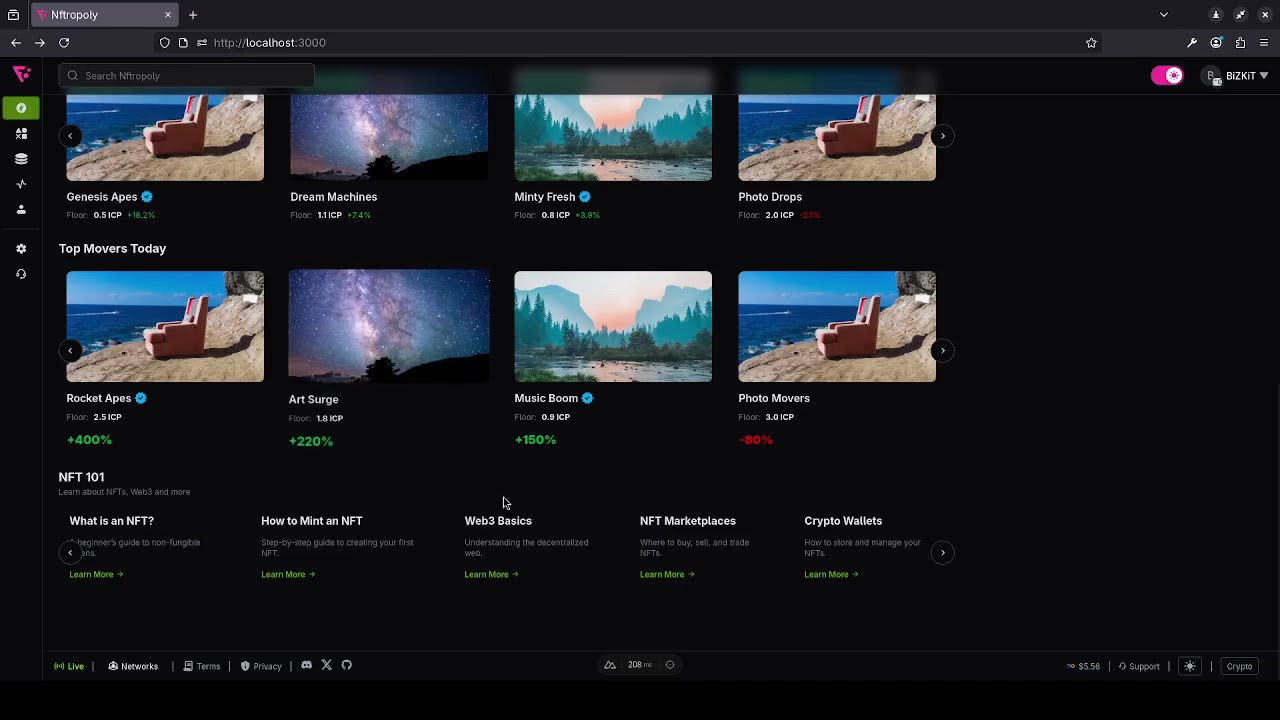Click the Photo Drops collection name
The height and width of the screenshot is (720, 1280).
pyautogui.click(x=770, y=197)
